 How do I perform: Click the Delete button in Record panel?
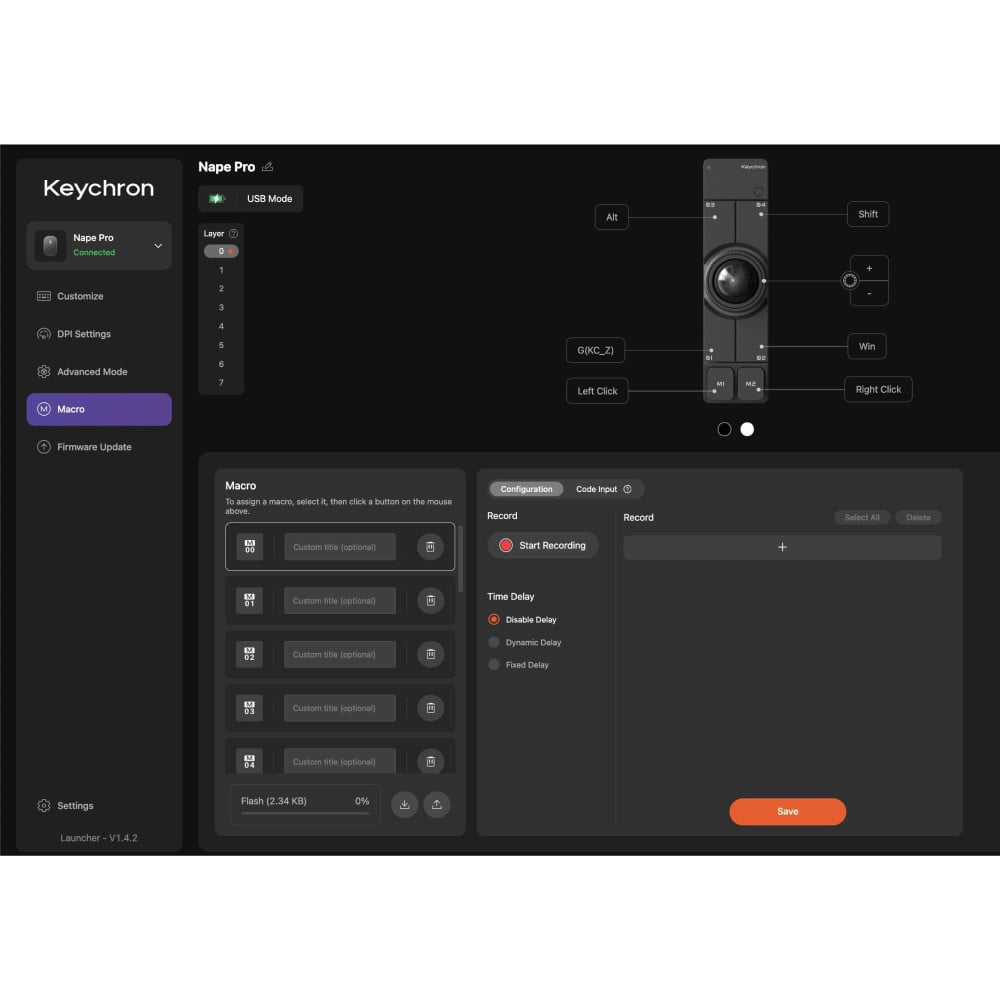point(918,517)
